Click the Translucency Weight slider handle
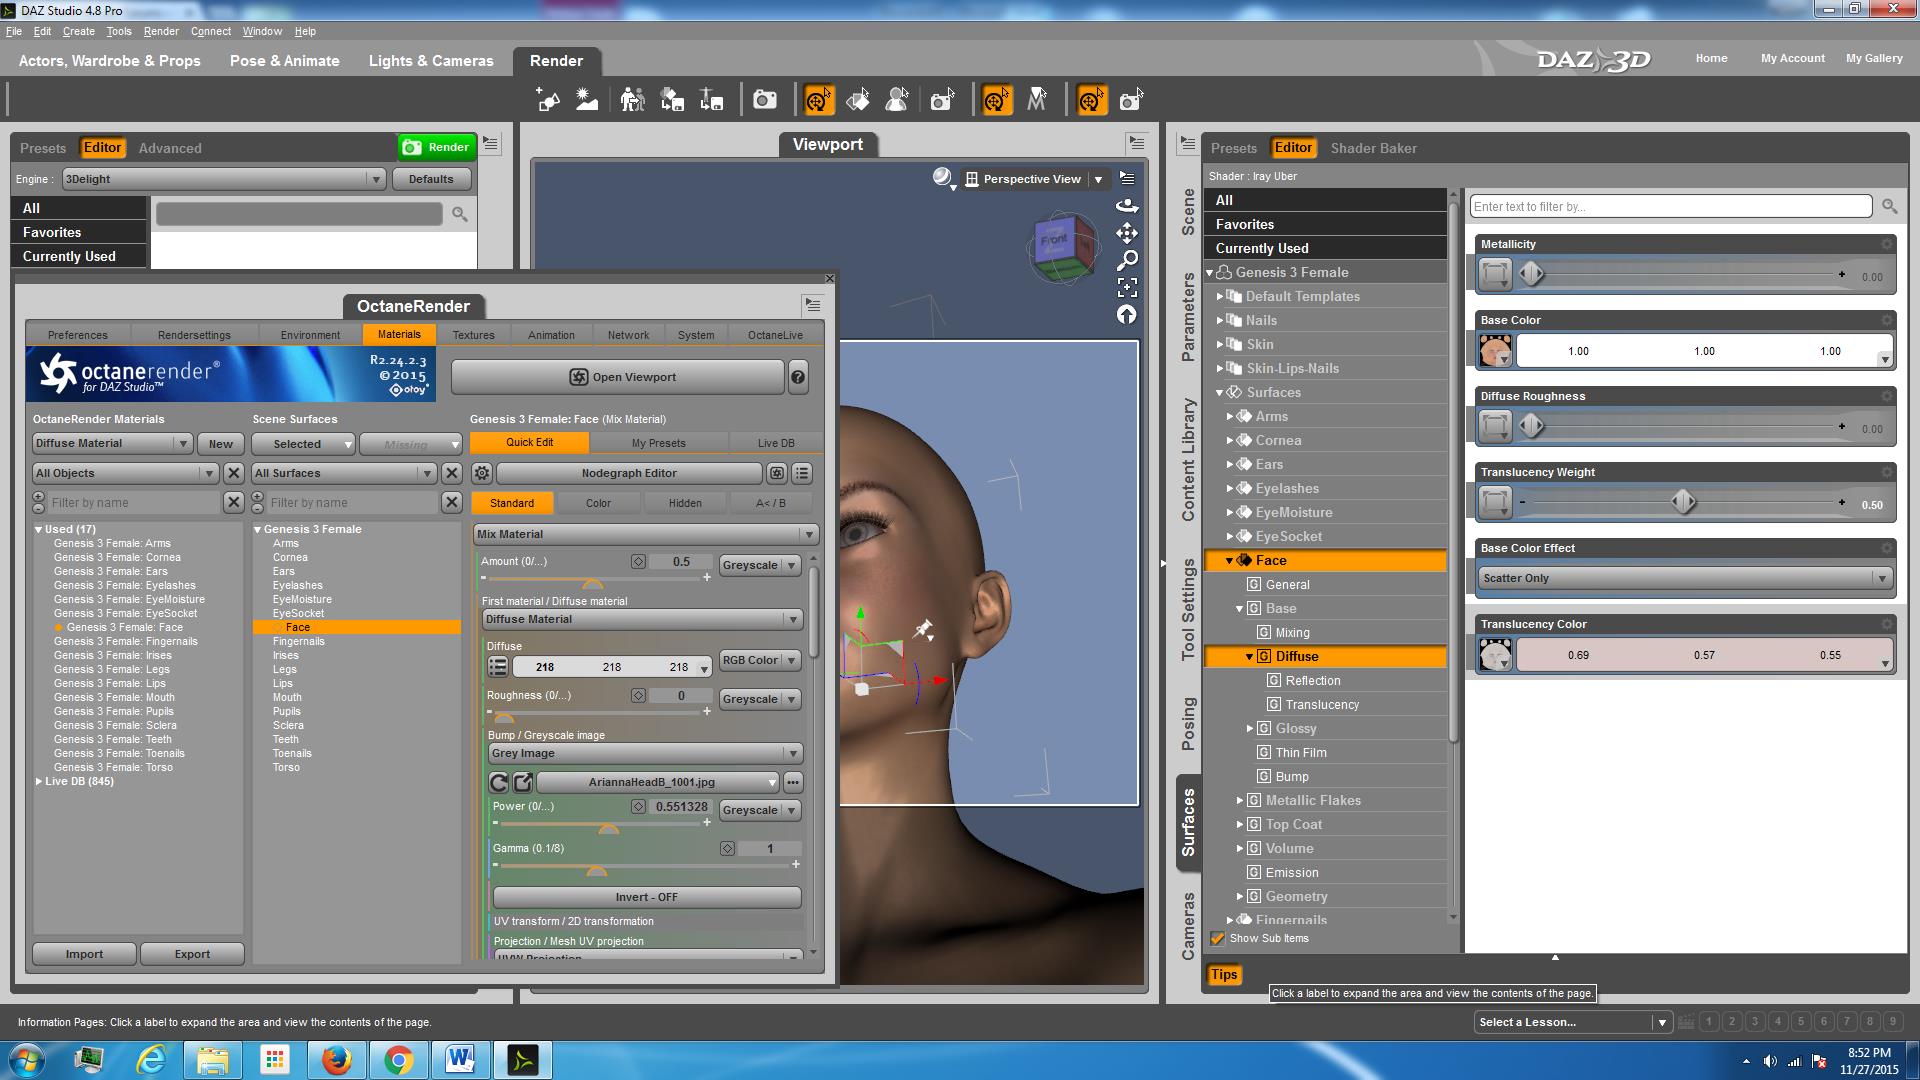 tap(1683, 502)
